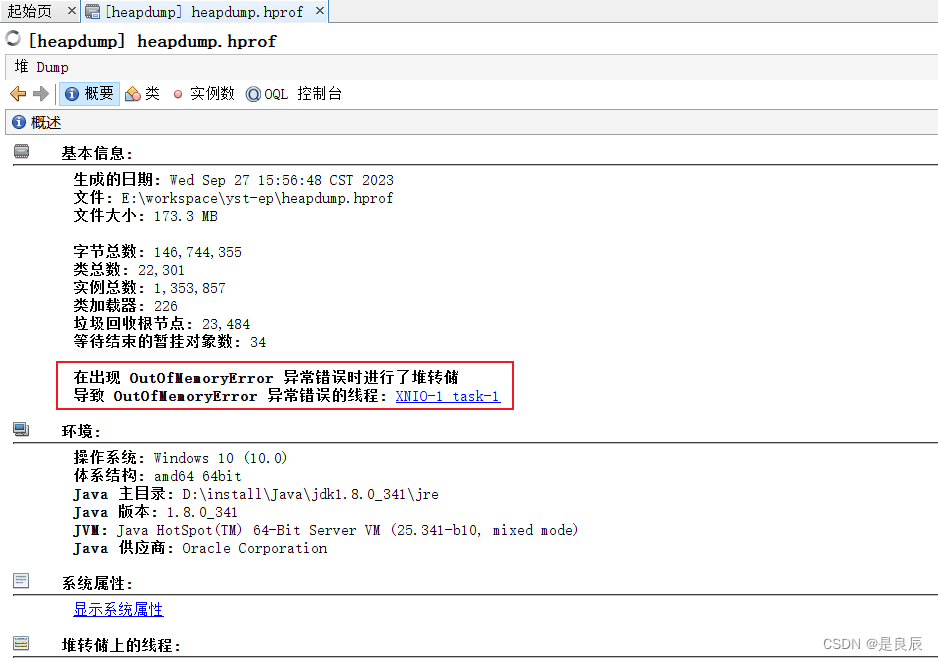Click the total bytes value 146,744,355
Screen dimensions: 938x661
[x=197, y=252]
